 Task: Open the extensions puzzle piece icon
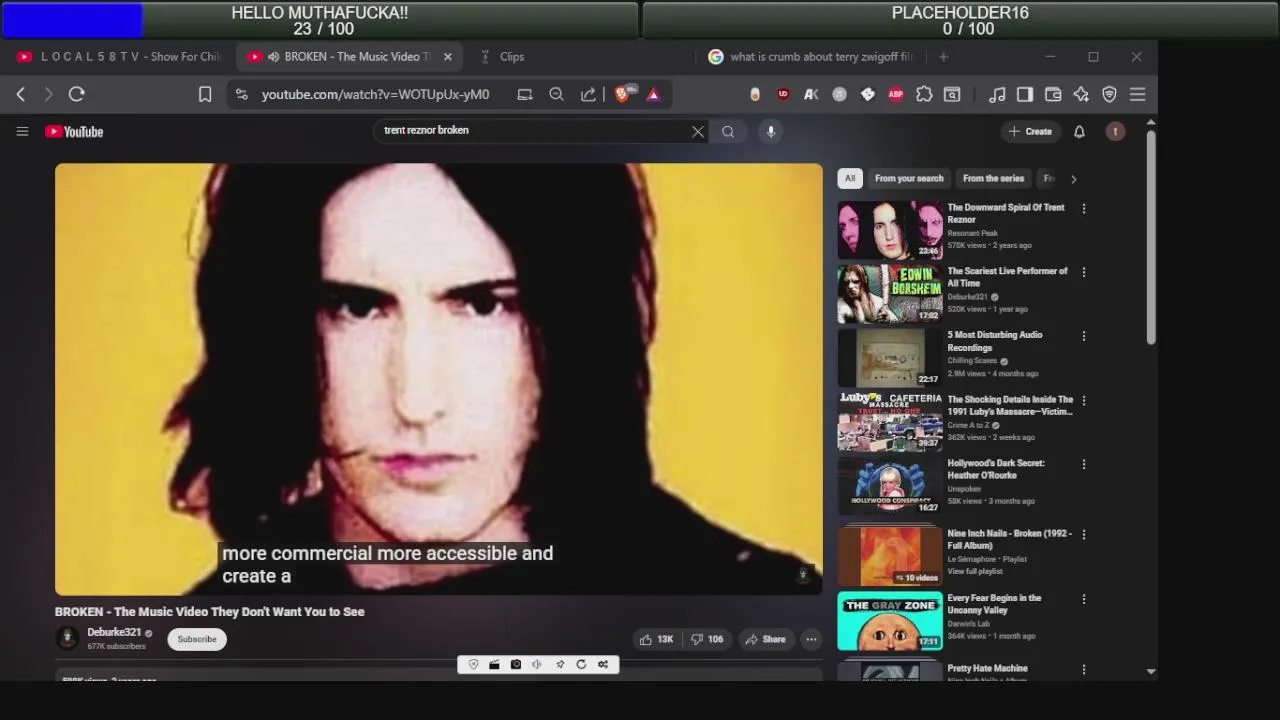(924, 94)
